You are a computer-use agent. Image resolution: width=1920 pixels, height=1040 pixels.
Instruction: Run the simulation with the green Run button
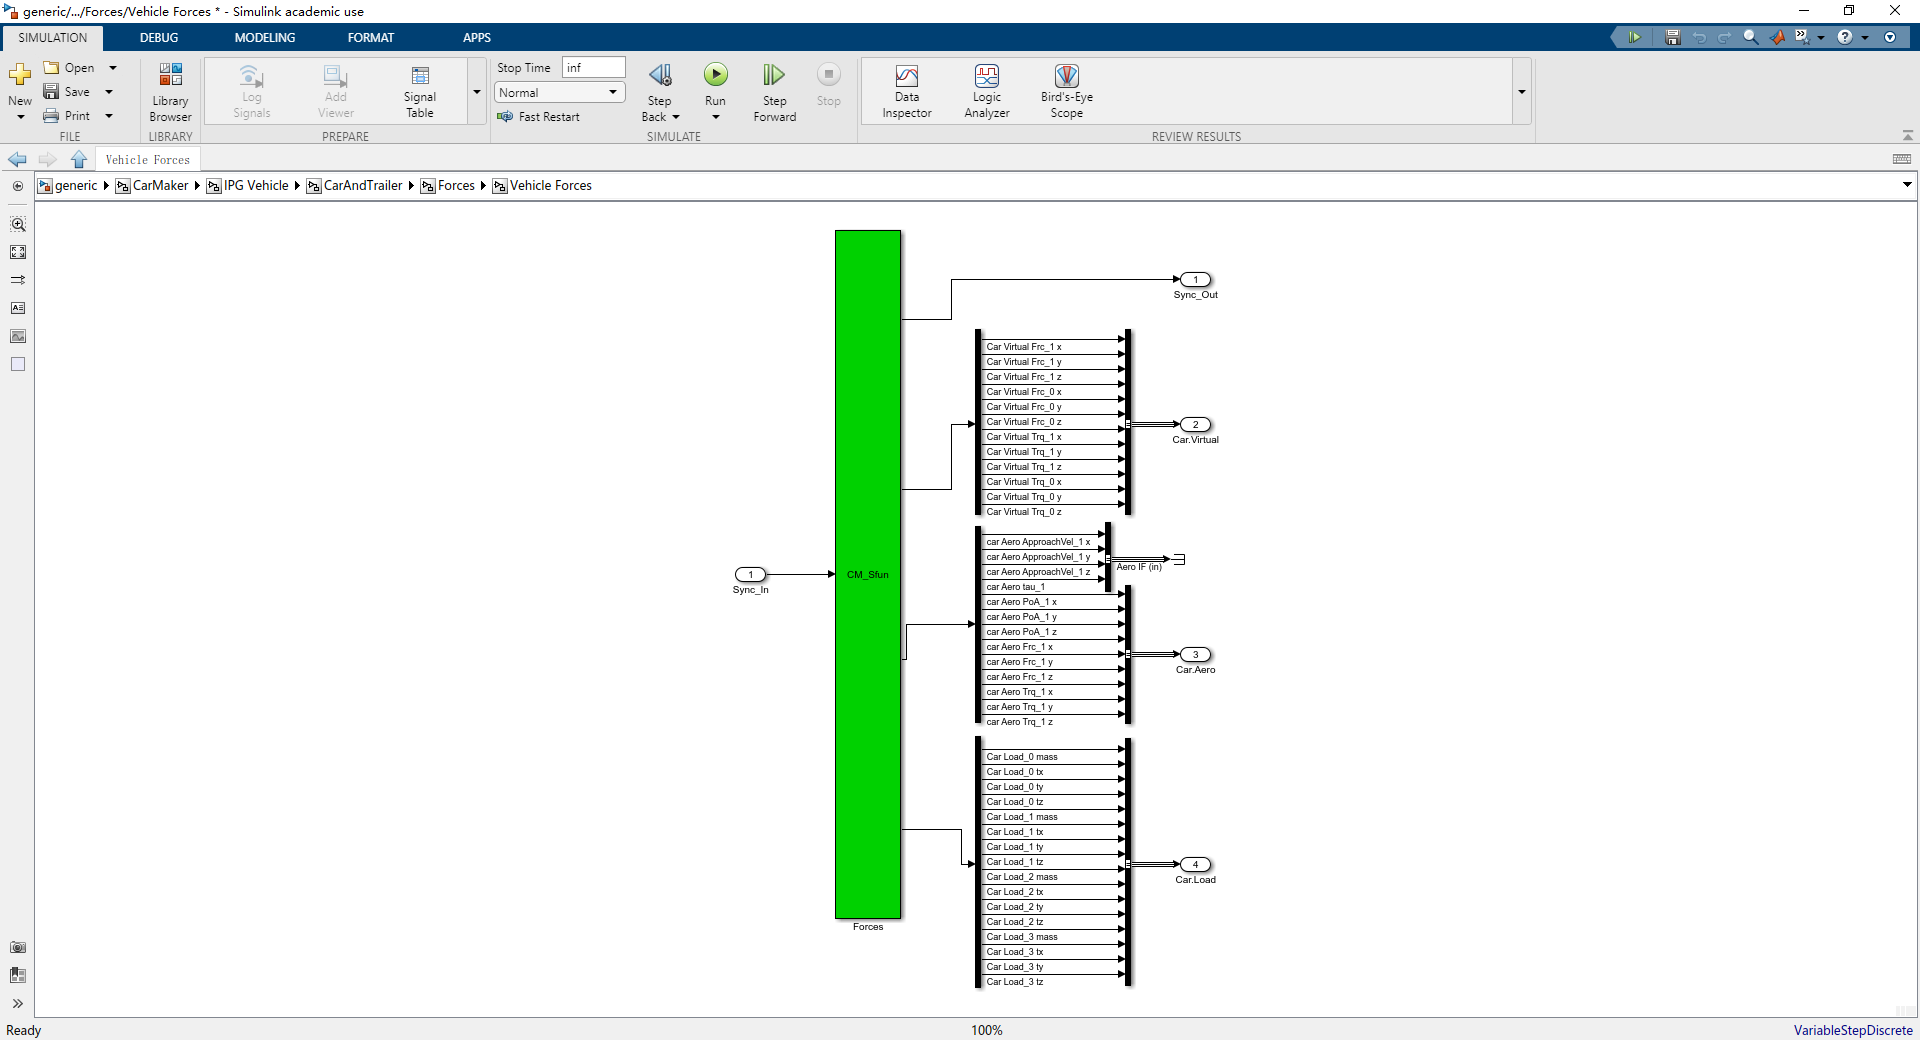tap(715, 75)
